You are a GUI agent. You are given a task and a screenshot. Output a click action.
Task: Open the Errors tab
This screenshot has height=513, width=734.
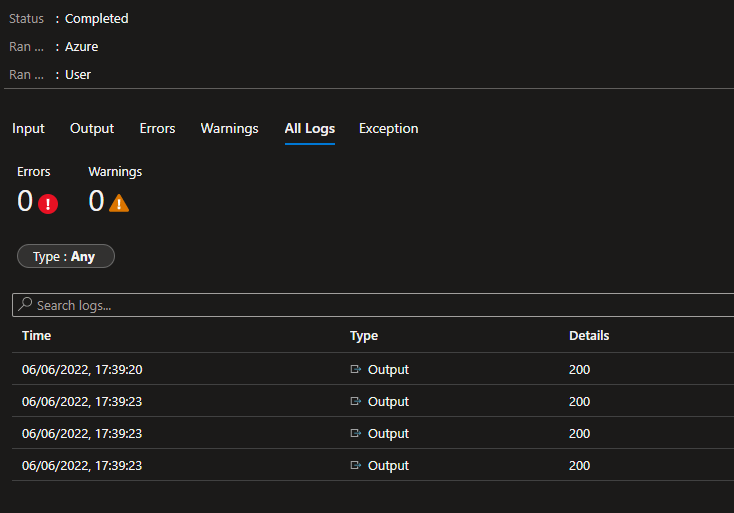(x=157, y=129)
